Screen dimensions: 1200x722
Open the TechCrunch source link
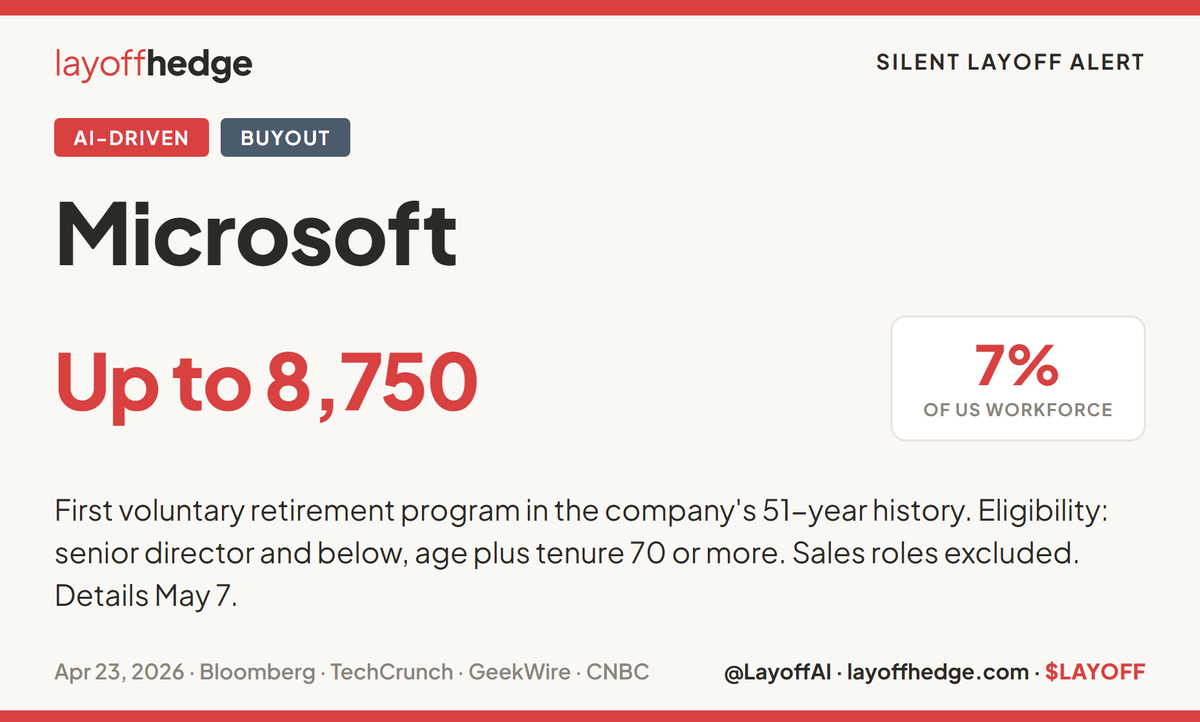coord(391,672)
